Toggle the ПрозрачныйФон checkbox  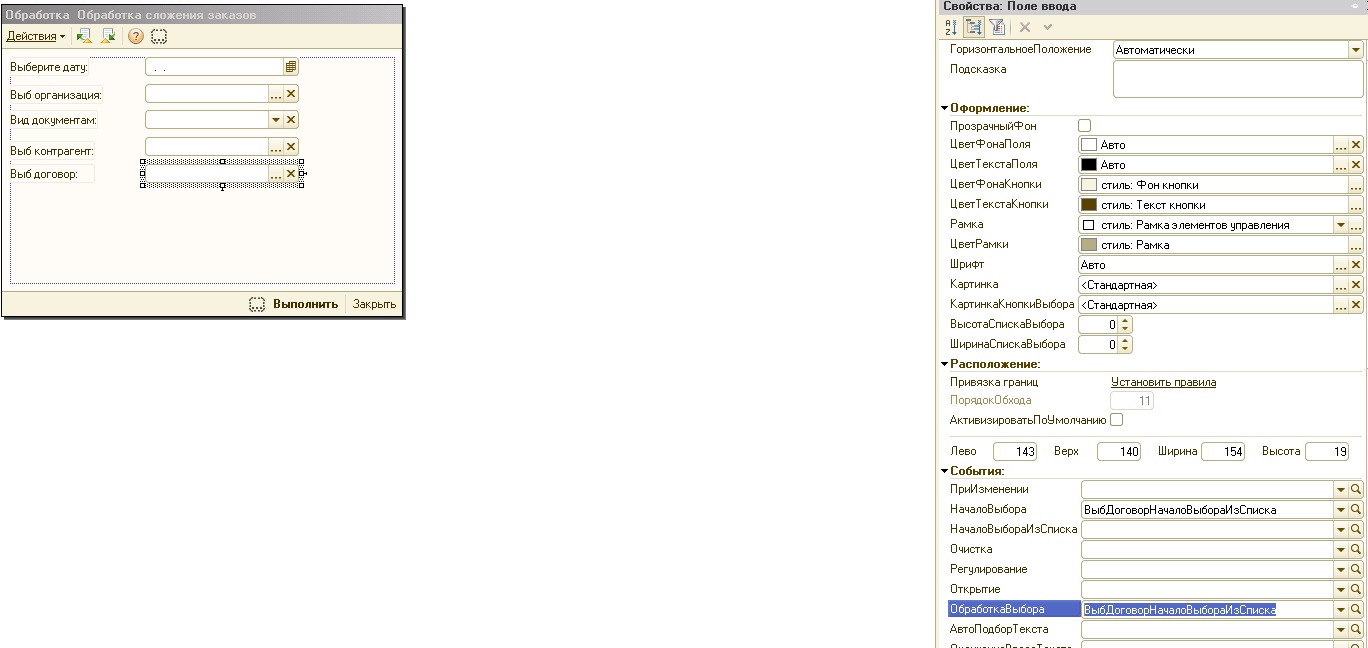click(1085, 126)
